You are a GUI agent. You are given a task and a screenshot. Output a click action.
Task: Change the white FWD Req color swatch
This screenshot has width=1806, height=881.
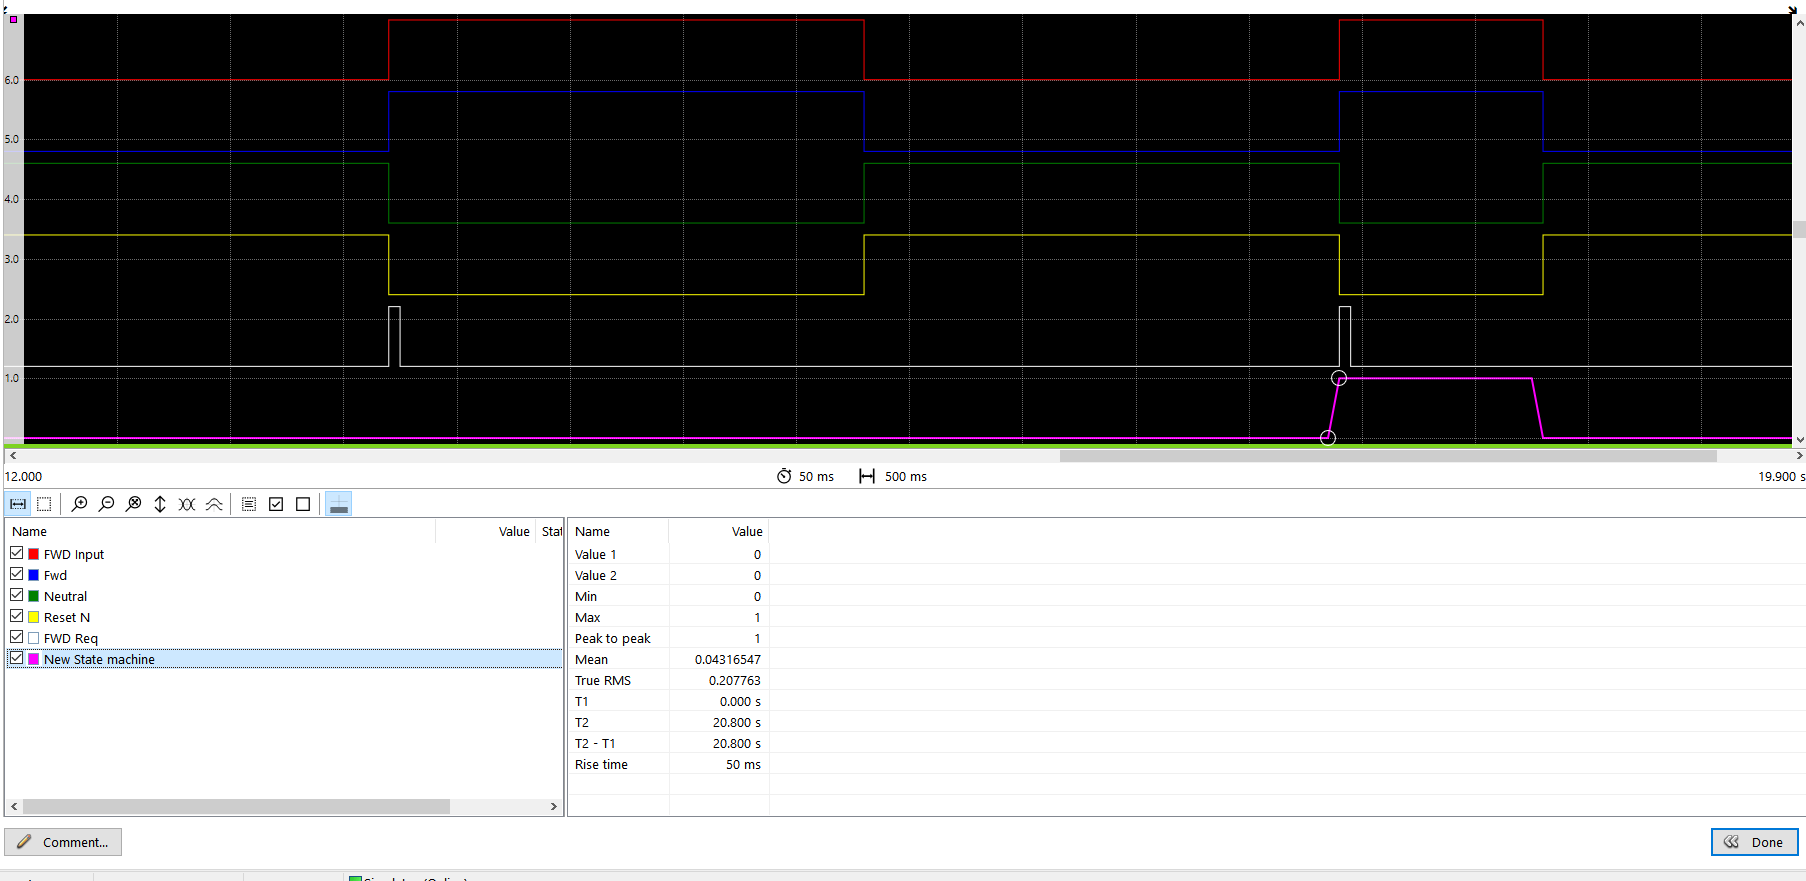34,638
